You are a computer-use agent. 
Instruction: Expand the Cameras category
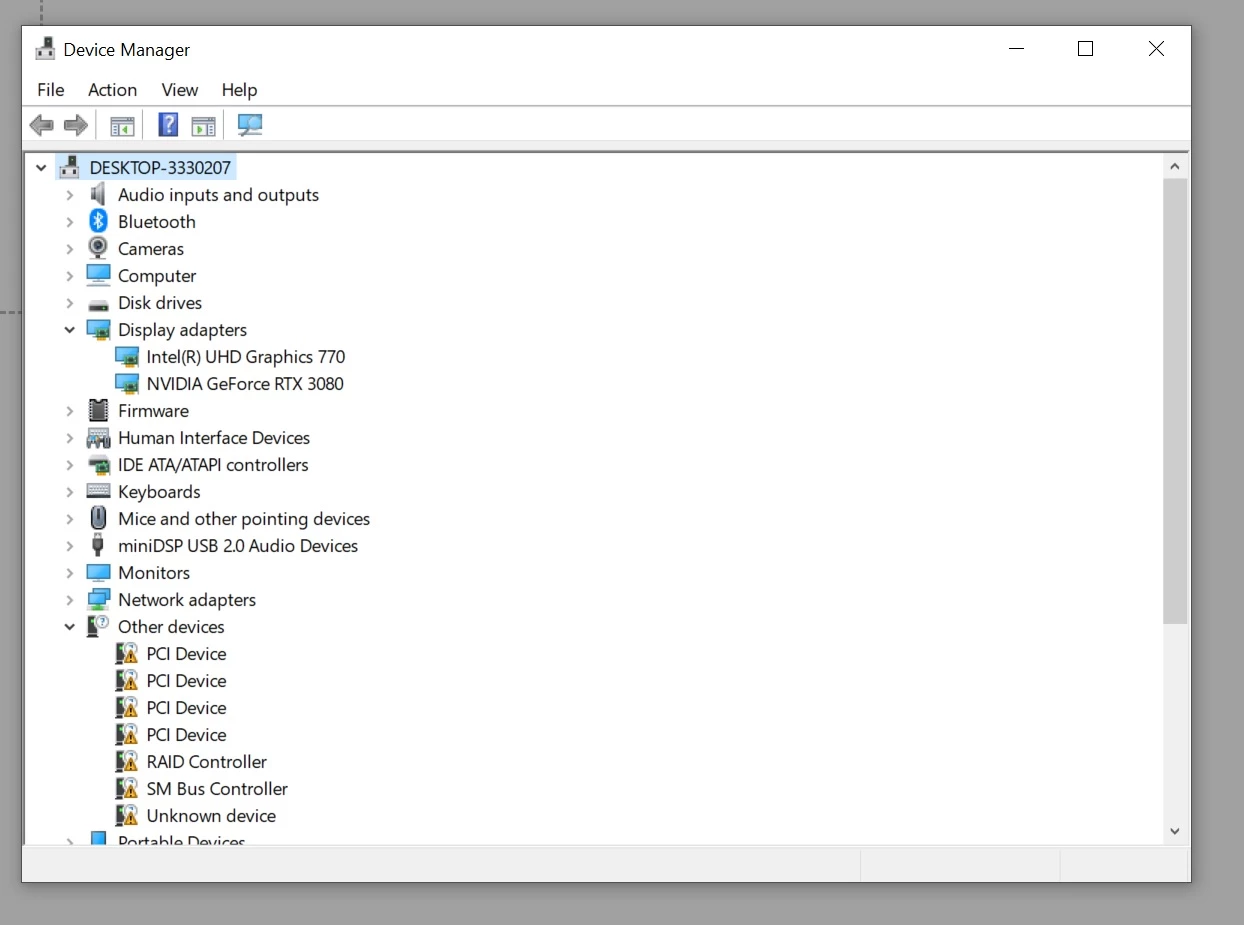(x=70, y=249)
